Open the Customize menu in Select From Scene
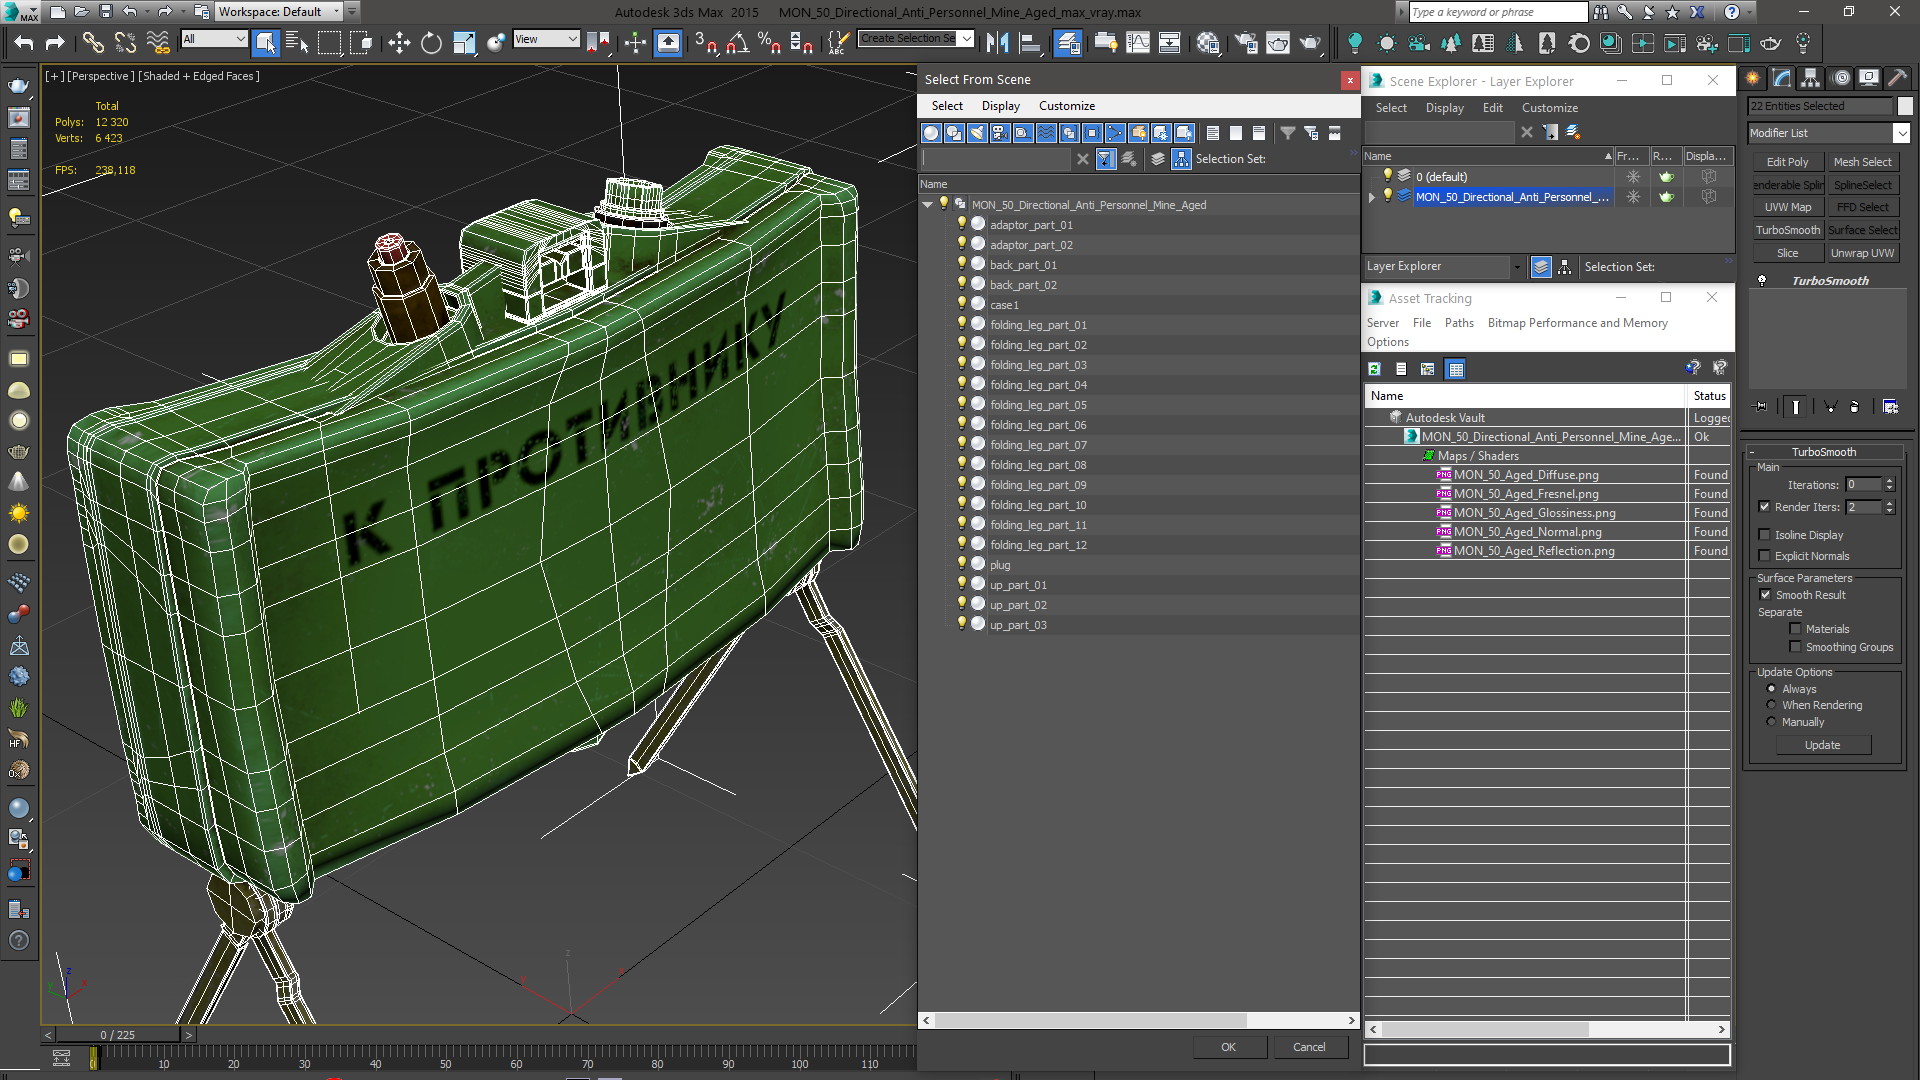The image size is (1920, 1080). coord(1066,106)
